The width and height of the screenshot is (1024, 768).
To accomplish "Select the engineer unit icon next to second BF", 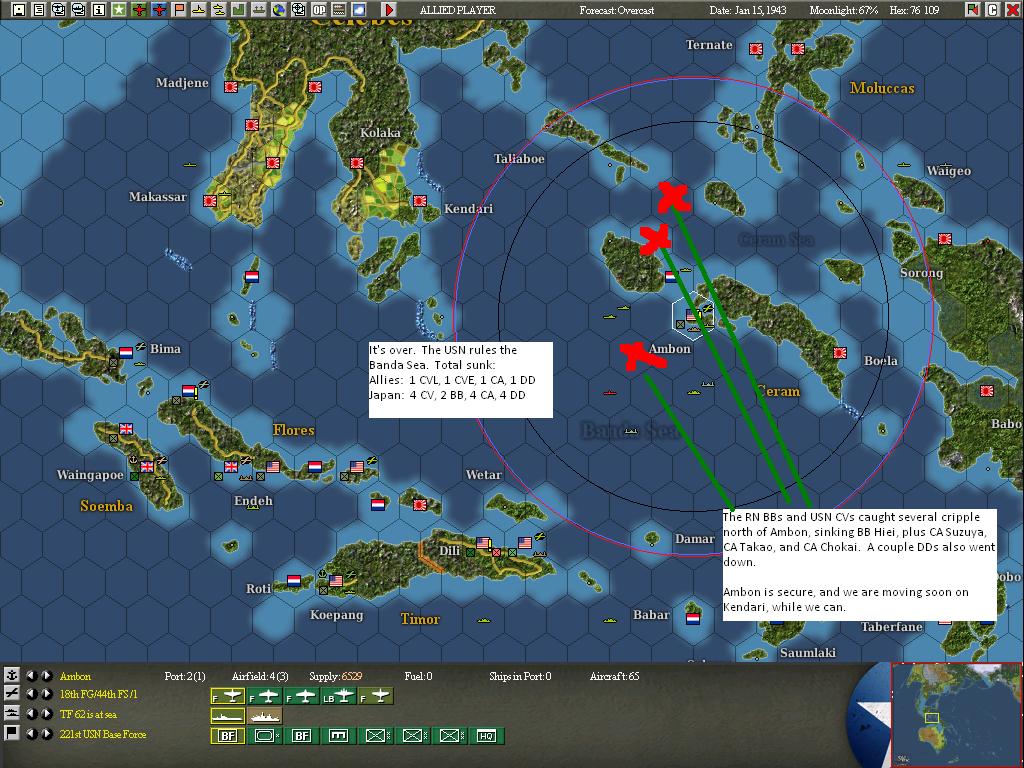I will pyautogui.click(x=338, y=736).
